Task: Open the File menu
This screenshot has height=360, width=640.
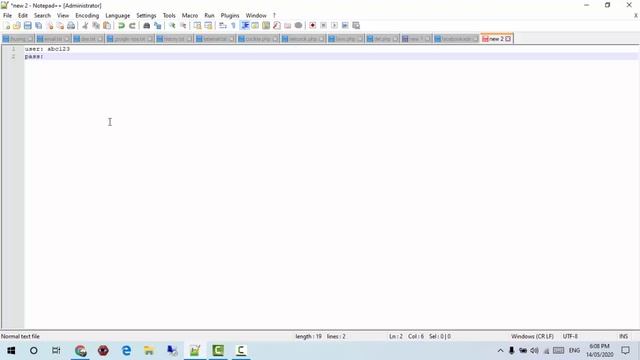Action: 7,16
